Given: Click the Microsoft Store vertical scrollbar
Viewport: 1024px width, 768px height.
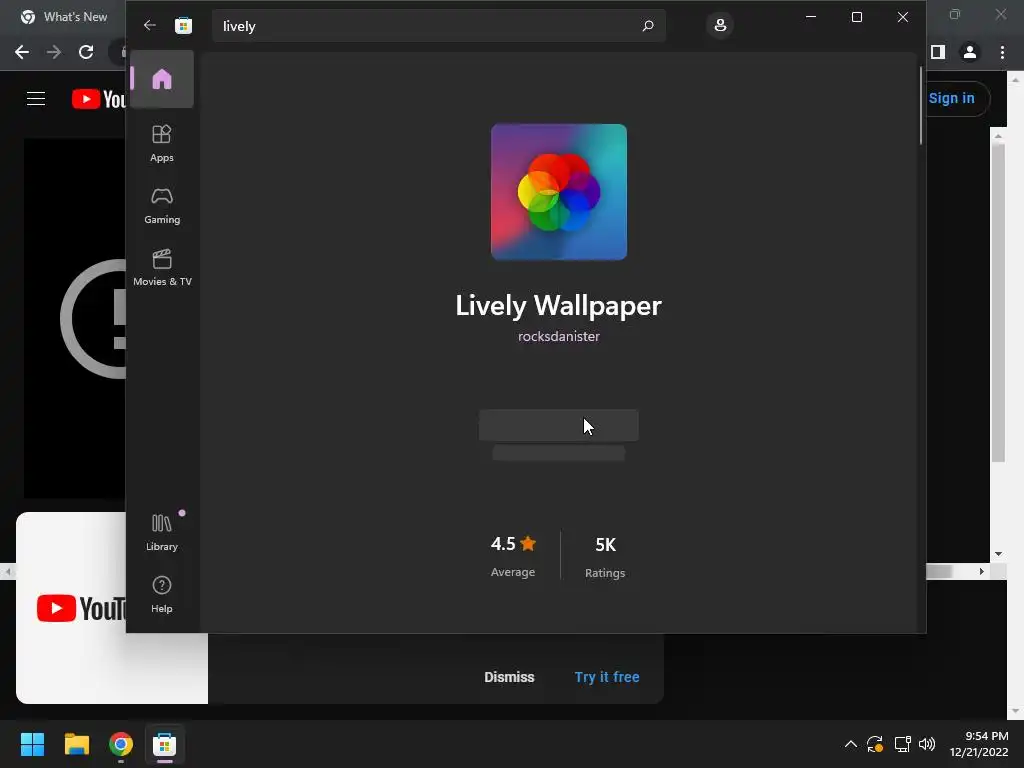Looking at the screenshot, I should tap(921, 105).
